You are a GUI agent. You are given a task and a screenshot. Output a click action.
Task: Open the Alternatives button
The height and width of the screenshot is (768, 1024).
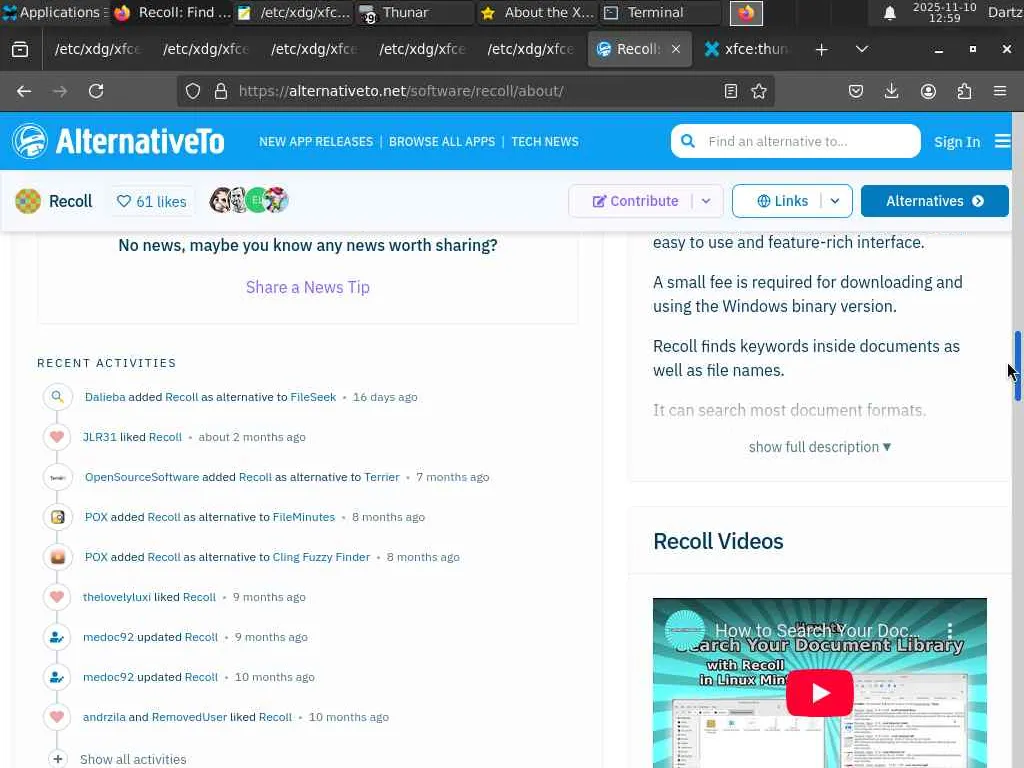pos(935,201)
